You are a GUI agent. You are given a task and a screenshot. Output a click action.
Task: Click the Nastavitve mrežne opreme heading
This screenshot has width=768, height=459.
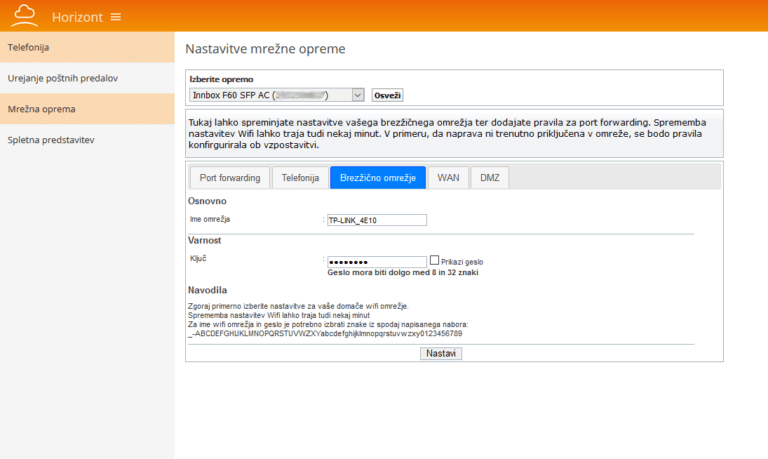click(x=265, y=49)
